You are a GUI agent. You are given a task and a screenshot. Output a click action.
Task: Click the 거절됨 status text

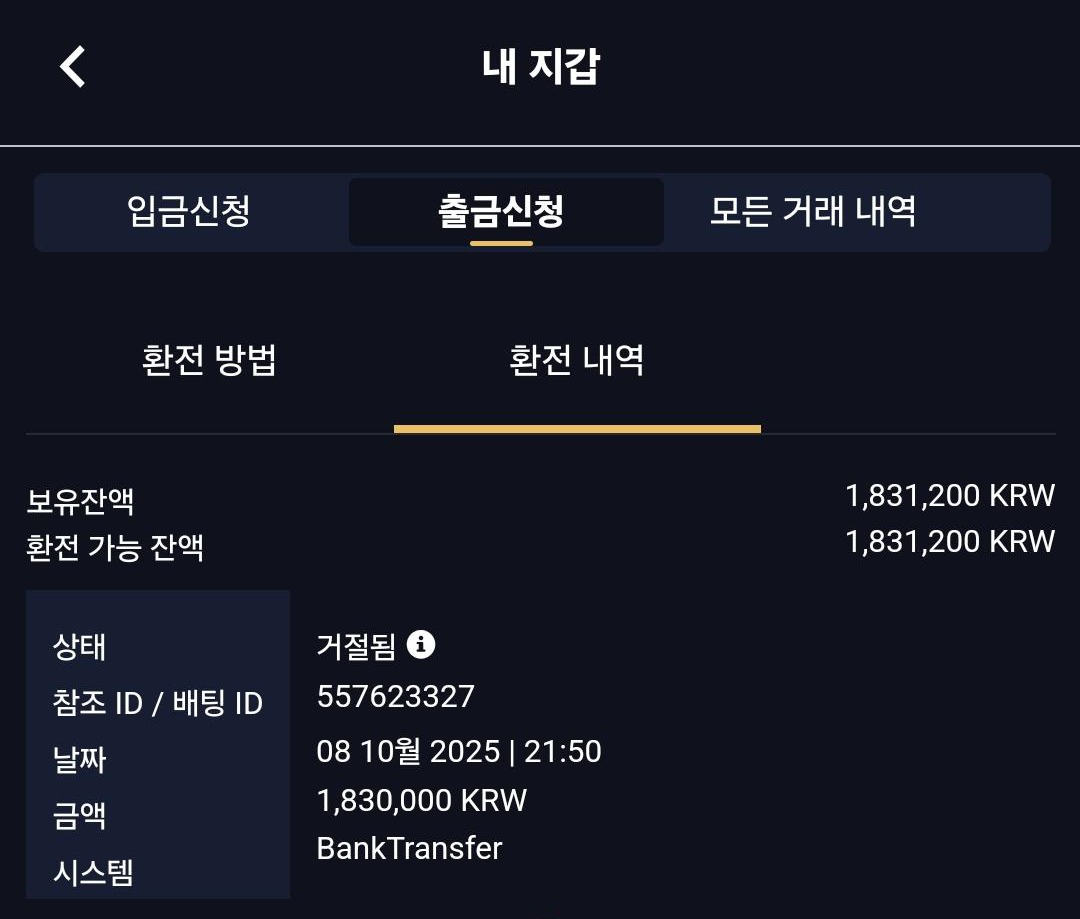356,647
